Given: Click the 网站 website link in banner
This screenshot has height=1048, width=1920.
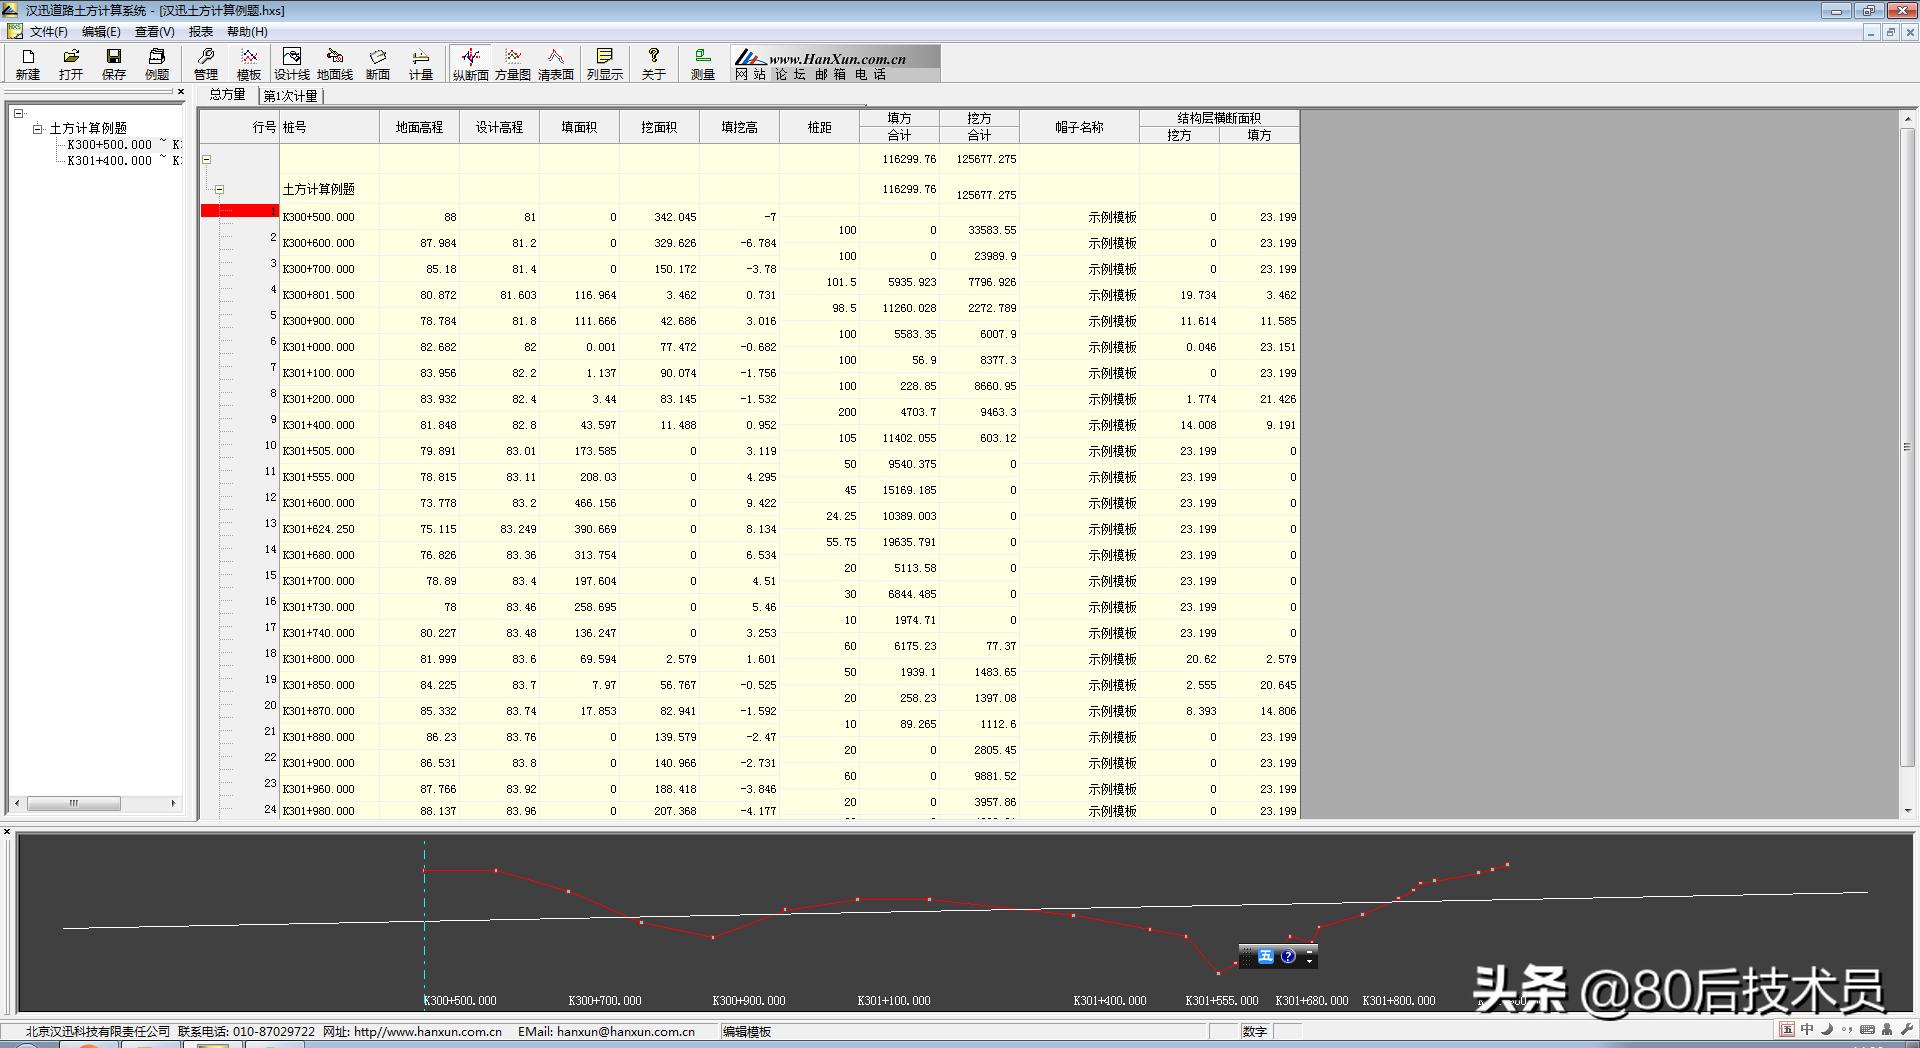Looking at the screenshot, I should (x=749, y=74).
